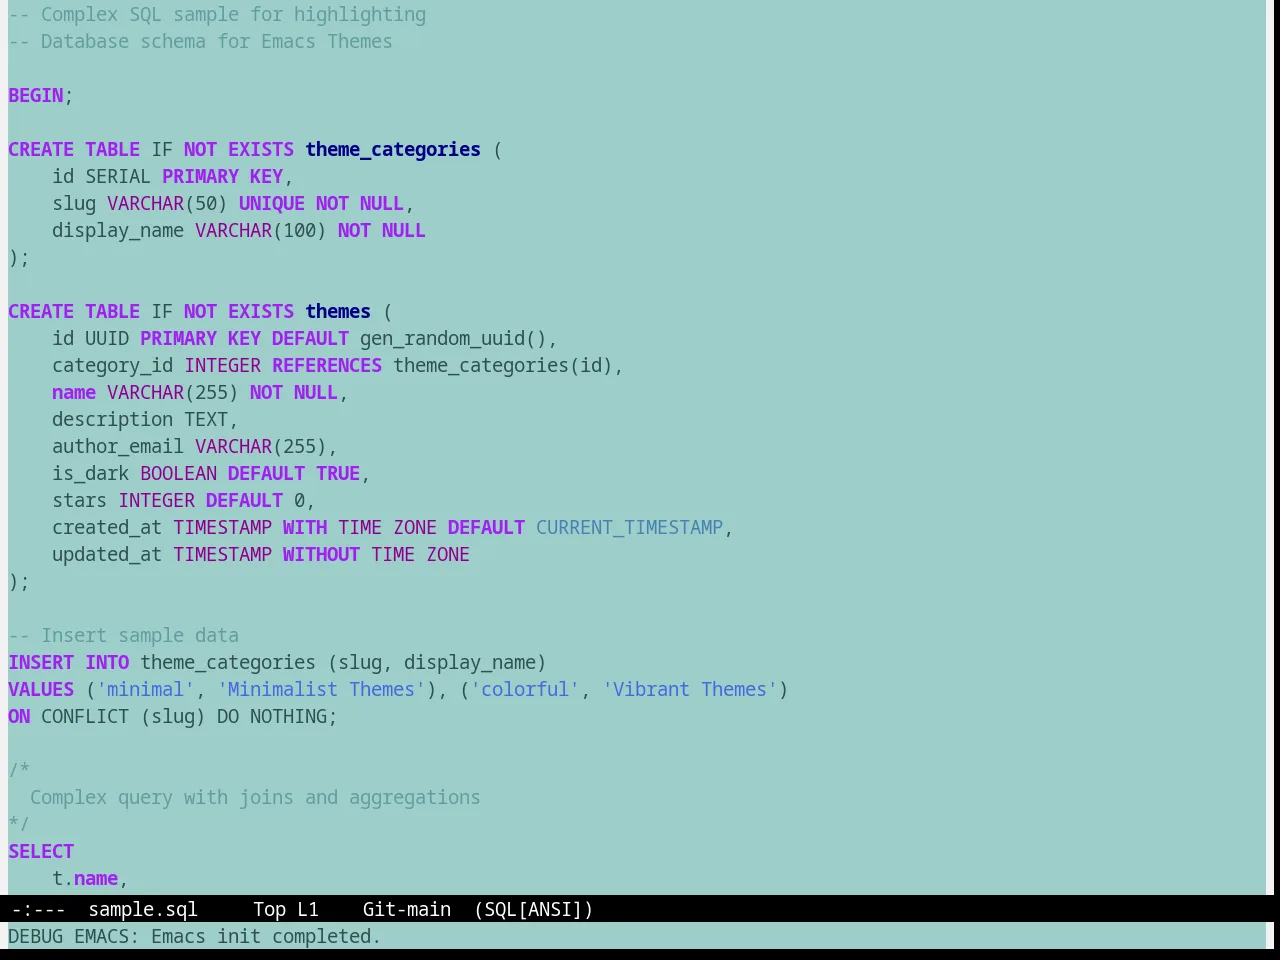Screen dimensions: 1280x960
Task: Click the echo area message 'Emacs init completed.'
Action: coord(266,936)
